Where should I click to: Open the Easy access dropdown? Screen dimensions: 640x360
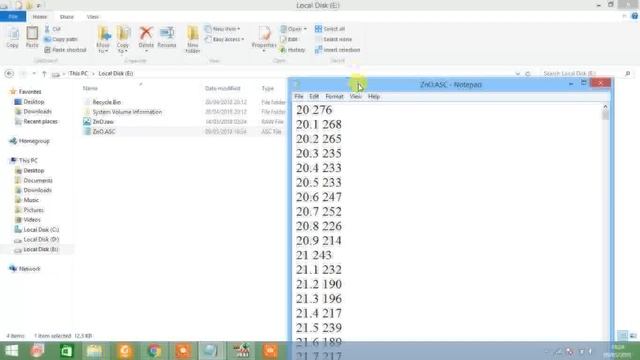(224, 39)
